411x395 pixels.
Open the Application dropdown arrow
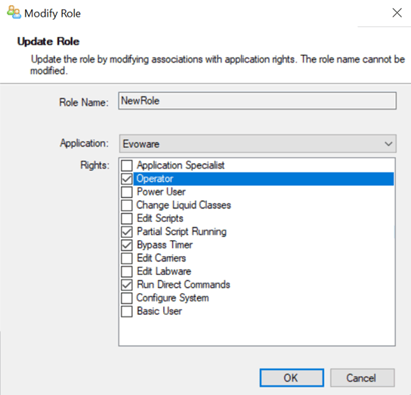[x=388, y=144]
